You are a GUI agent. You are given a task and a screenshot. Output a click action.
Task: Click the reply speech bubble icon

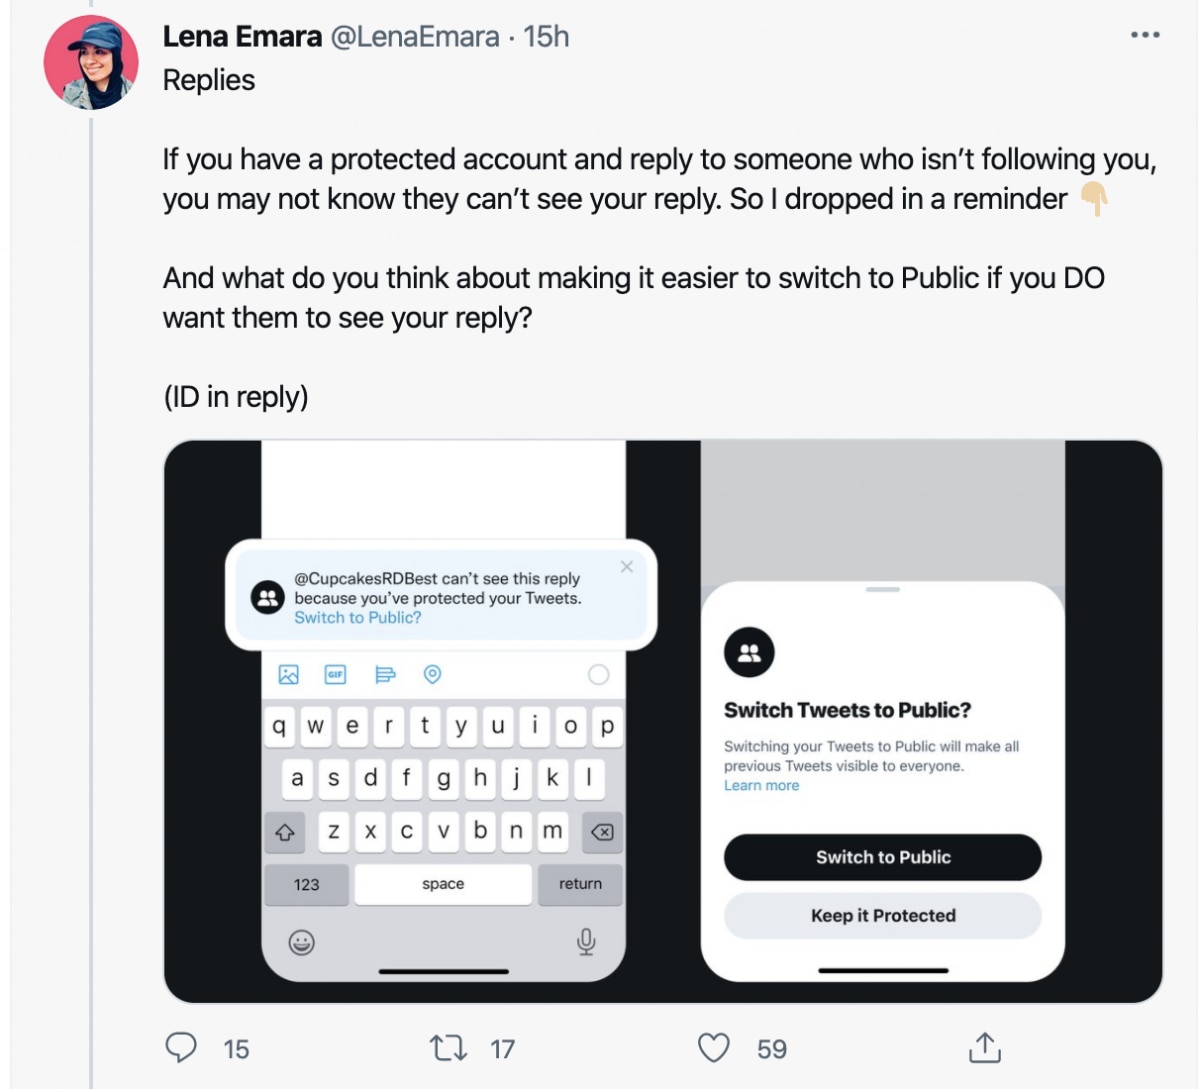point(181,1047)
